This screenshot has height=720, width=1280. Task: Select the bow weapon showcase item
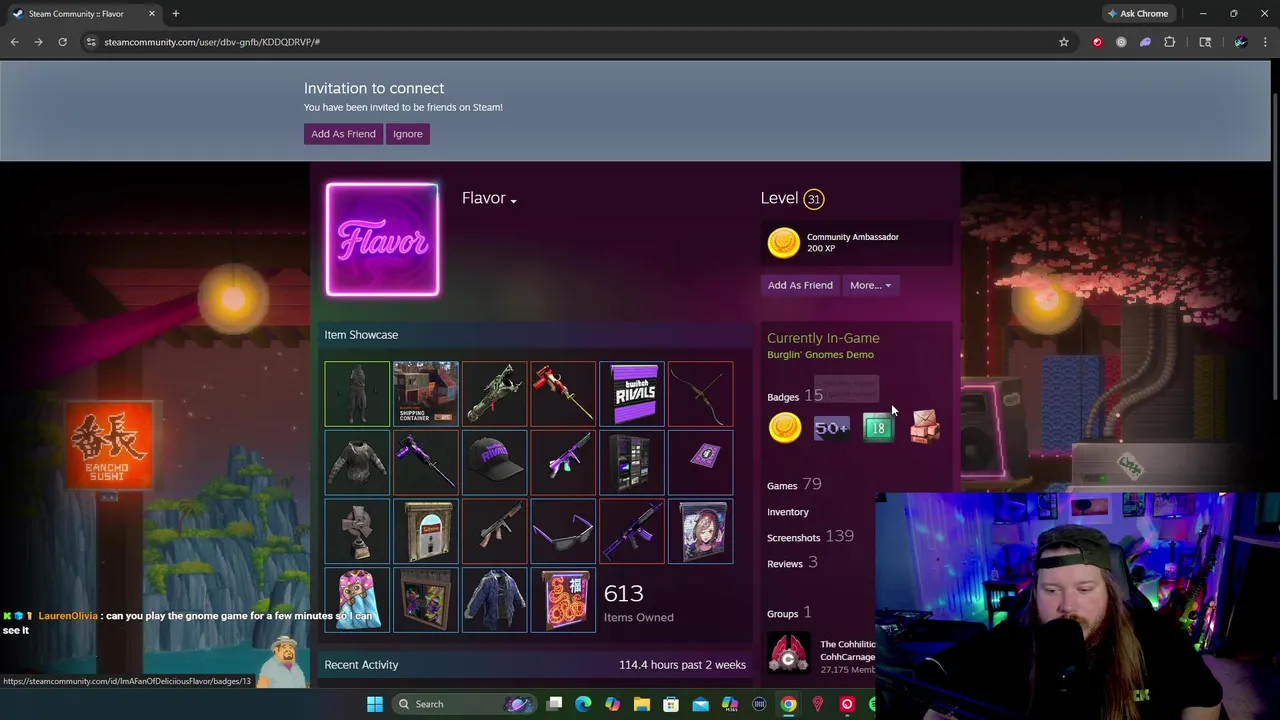(x=700, y=394)
